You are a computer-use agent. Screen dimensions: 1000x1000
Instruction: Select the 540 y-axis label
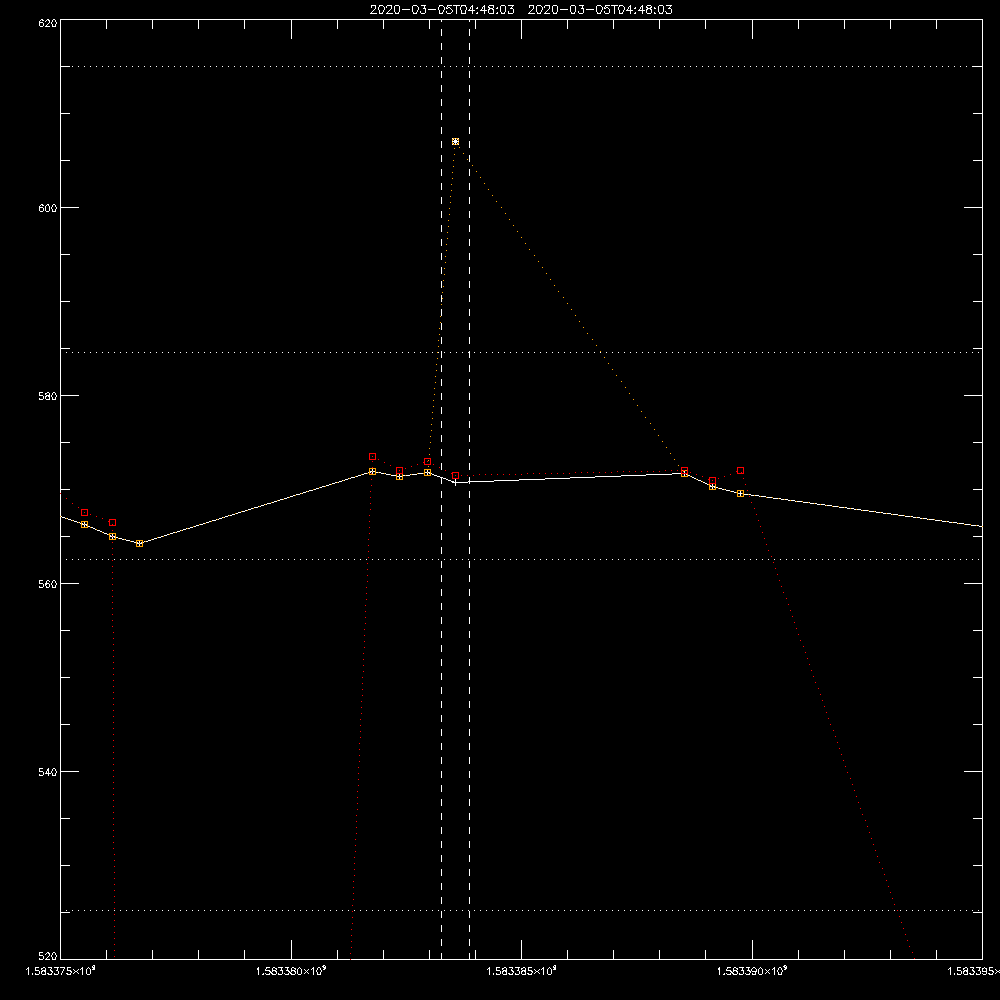(x=48, y=772)
